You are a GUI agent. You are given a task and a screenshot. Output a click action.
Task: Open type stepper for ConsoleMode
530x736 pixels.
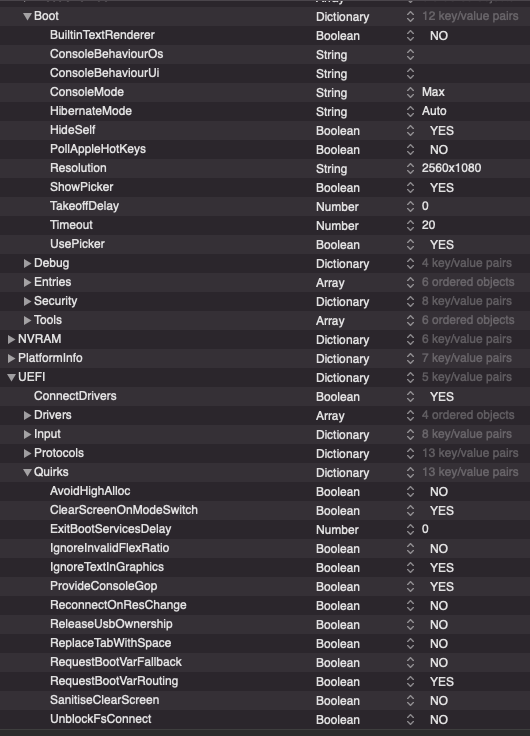point(410,92)
